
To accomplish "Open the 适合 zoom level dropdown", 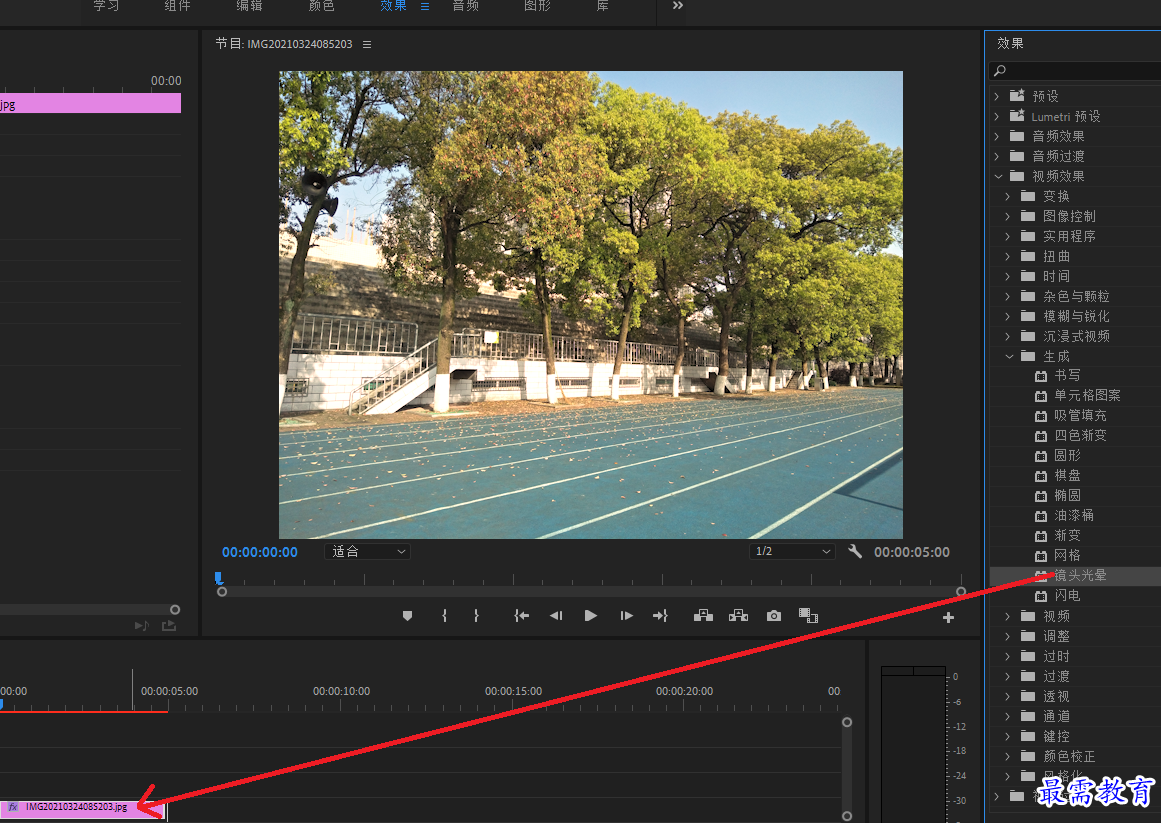I will (x=367, y=551).
